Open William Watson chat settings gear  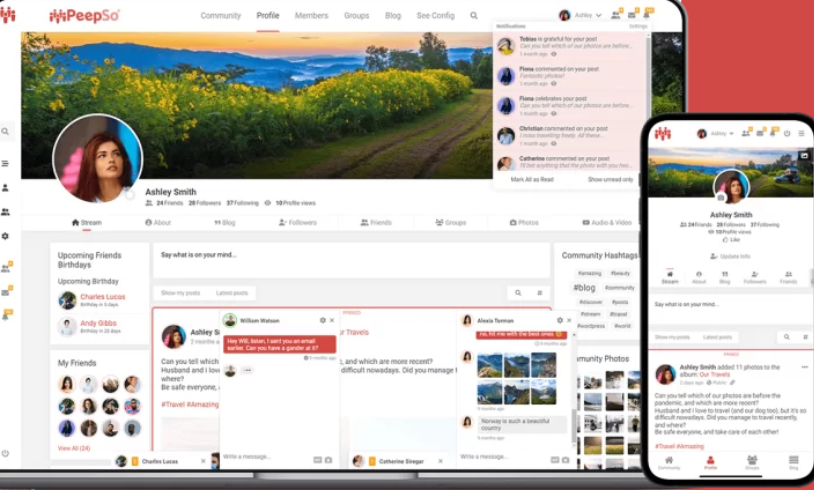point(322,320)
